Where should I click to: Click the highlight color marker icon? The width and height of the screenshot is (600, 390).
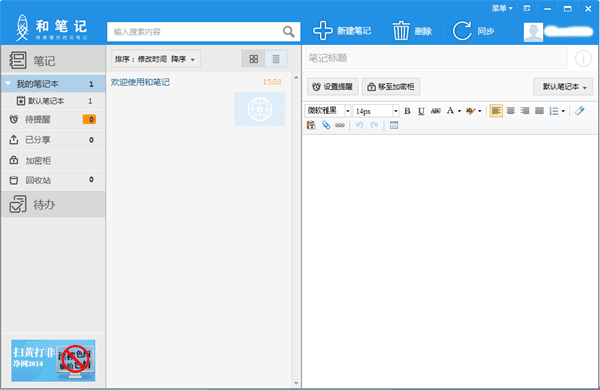pyautogui.click(x=470, y=111)
